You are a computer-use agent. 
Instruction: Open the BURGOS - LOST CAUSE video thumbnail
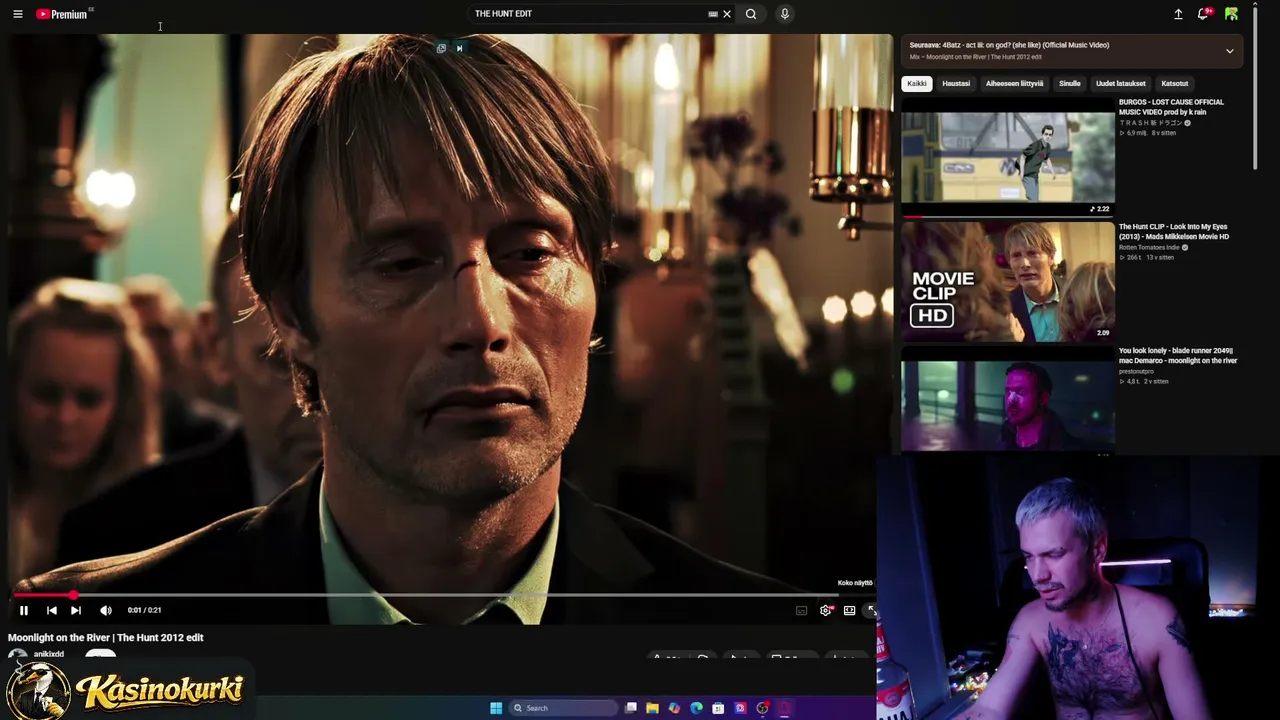click(1008, 156)
